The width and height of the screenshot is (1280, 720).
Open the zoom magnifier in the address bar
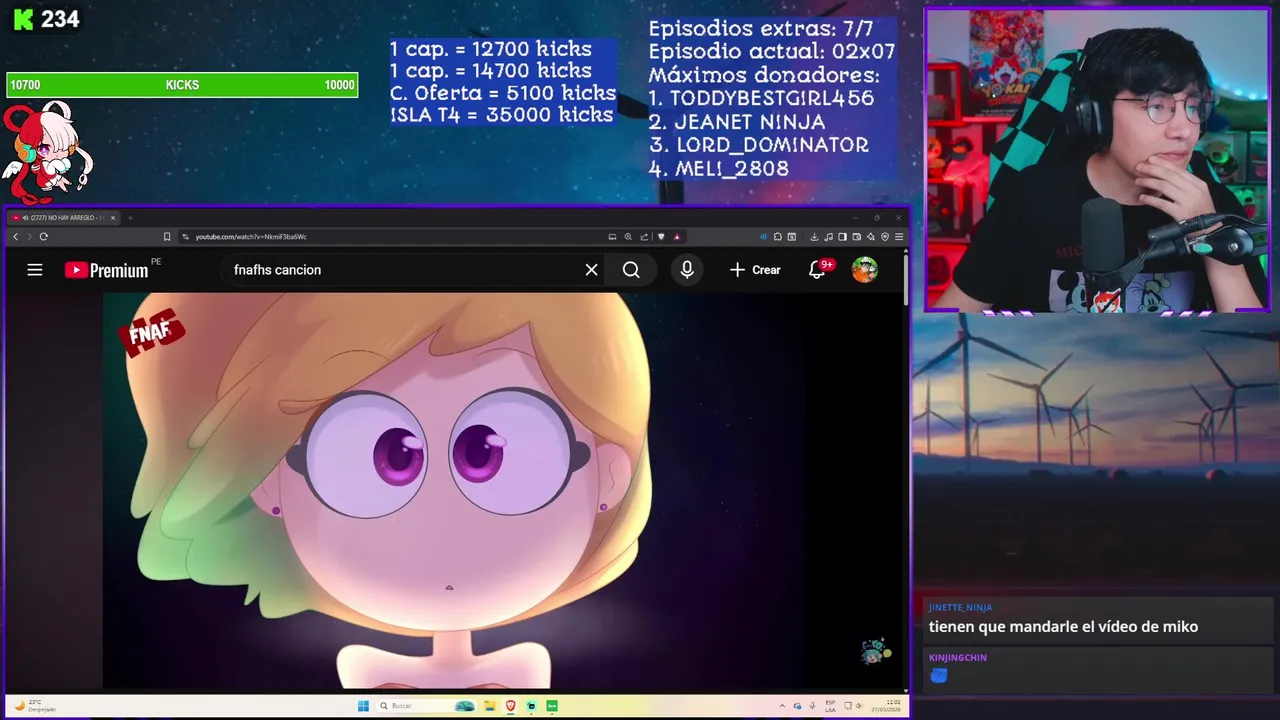point(628,237)
